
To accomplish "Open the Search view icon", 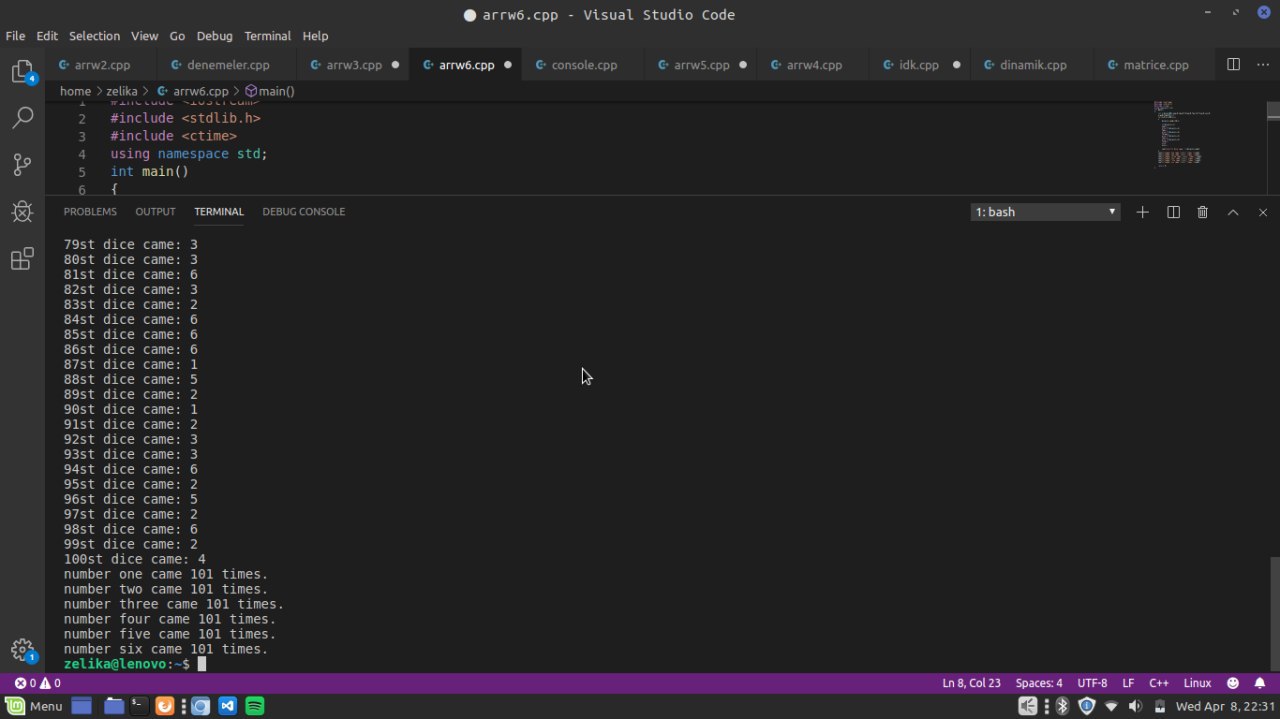I will coord(22,118).
